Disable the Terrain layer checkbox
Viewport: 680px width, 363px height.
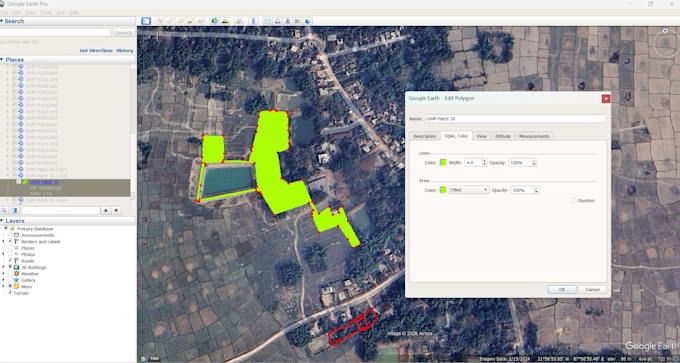coord(10,293)
